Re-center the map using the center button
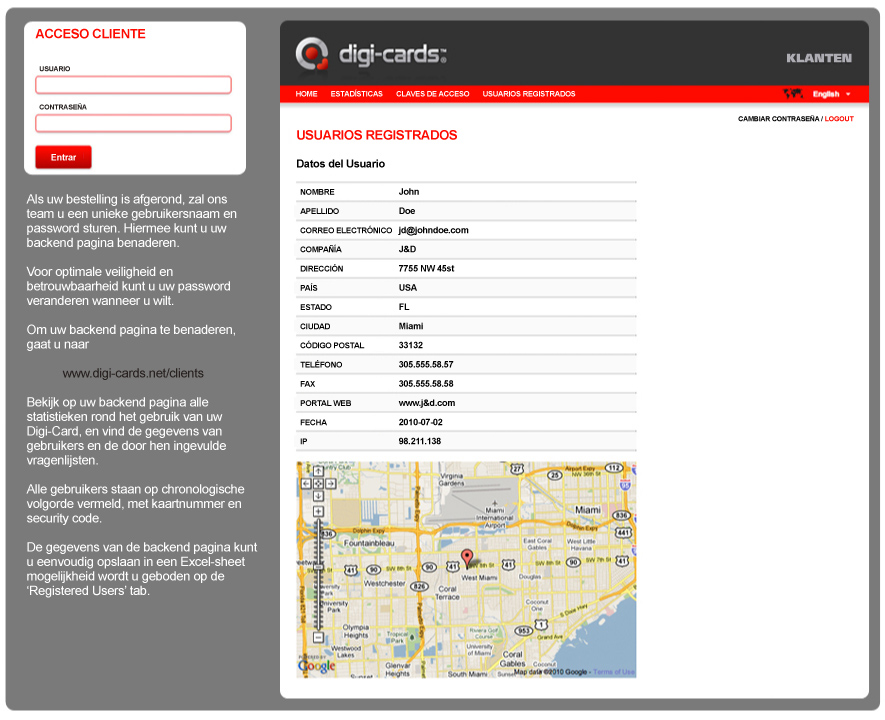 point(318,483)
